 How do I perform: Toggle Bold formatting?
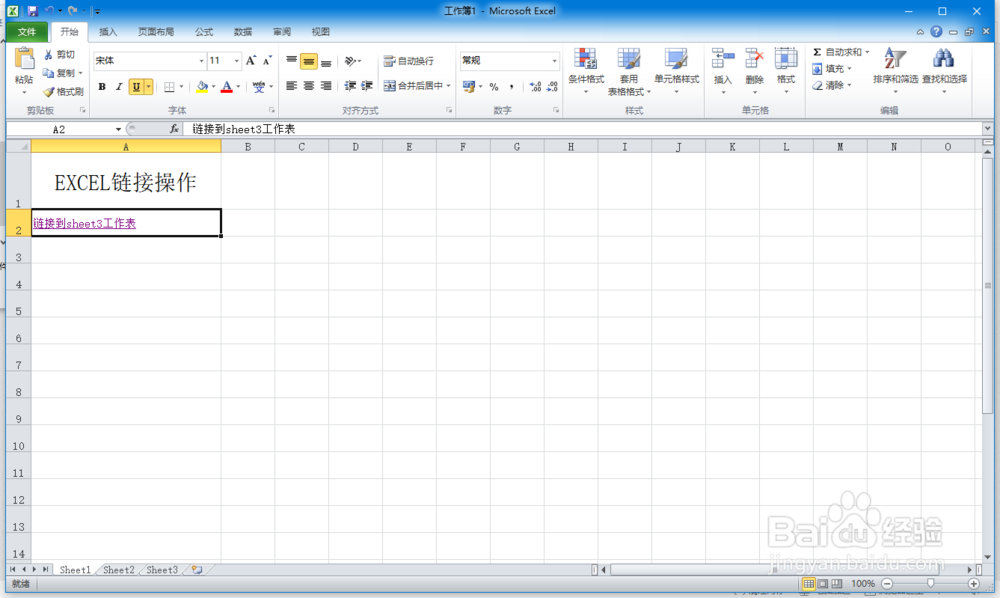pyautogui.click(x=102, y=87)
